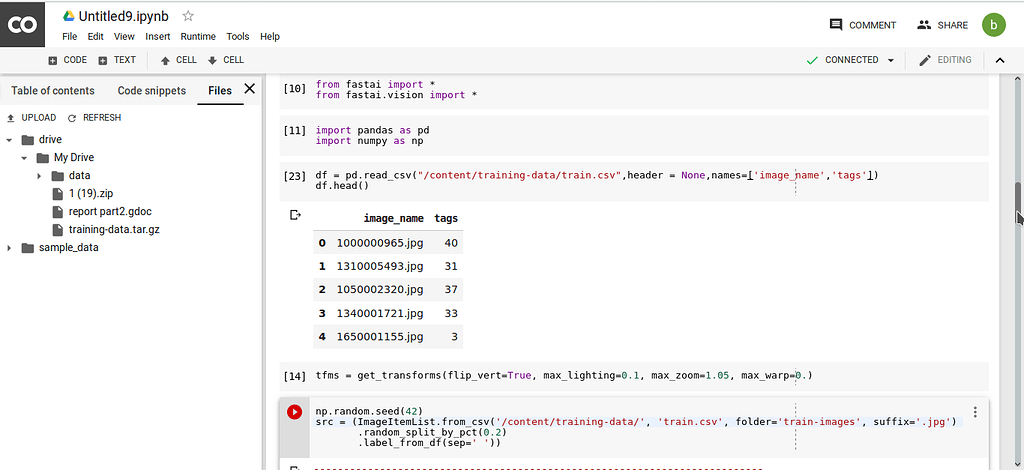Open the cell's three-dot options menu
This screenshot has height=470, width=1024.
(x=975, y=412)
